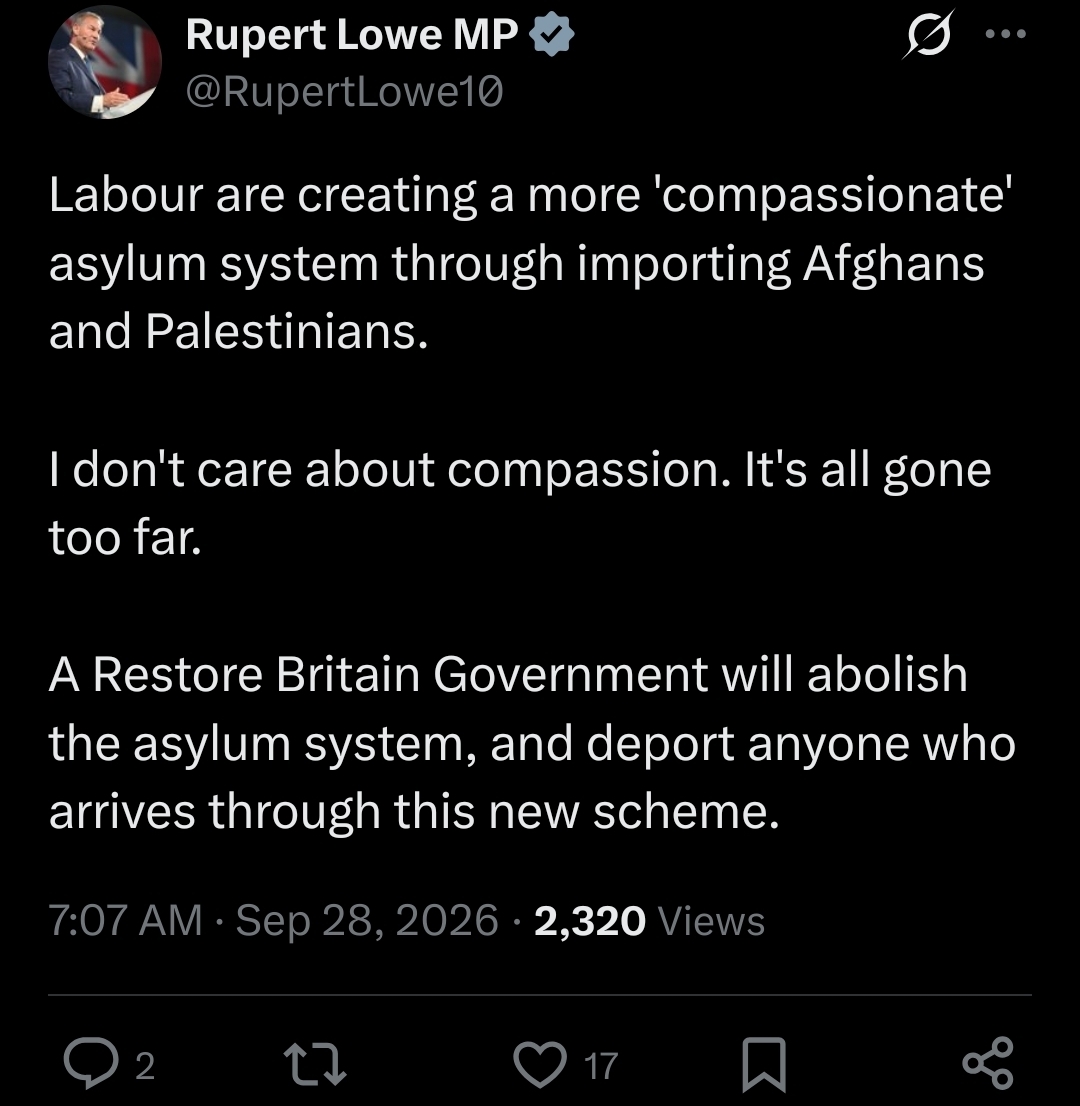The width and height of the screenshot is (1080, 1106).
Task: Click the Views label beside the count
Action: click(711, 920)
